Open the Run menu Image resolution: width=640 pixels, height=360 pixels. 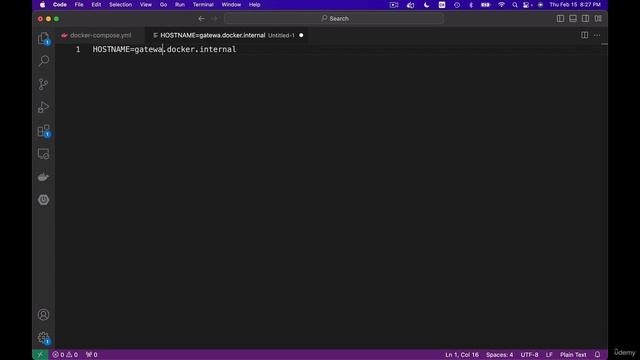tap(180, 4)
